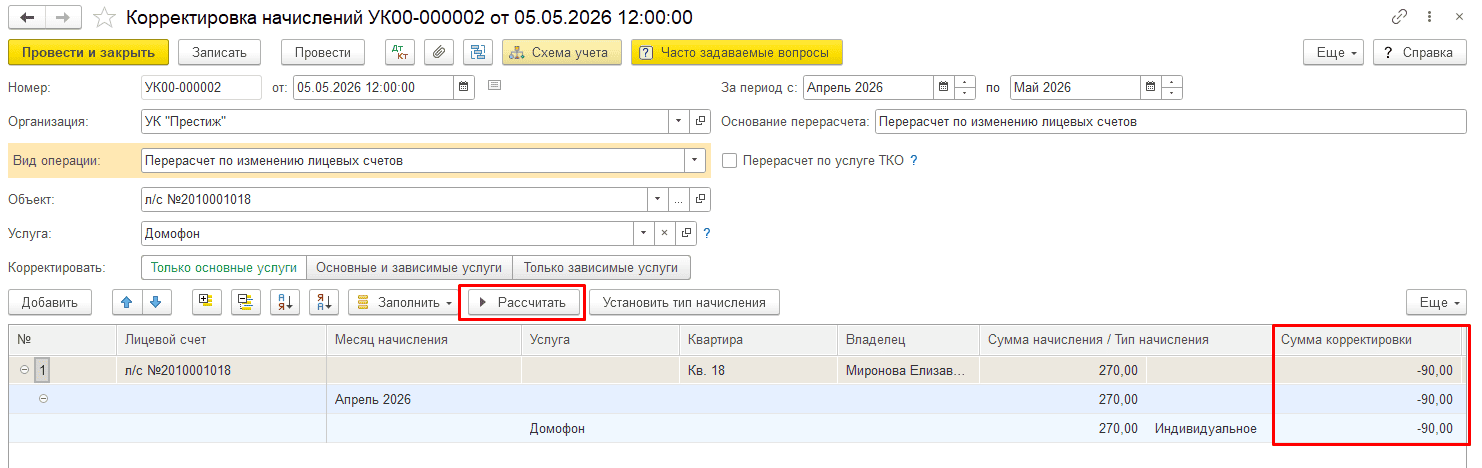Click the document structure icon in toolbar

478,52
